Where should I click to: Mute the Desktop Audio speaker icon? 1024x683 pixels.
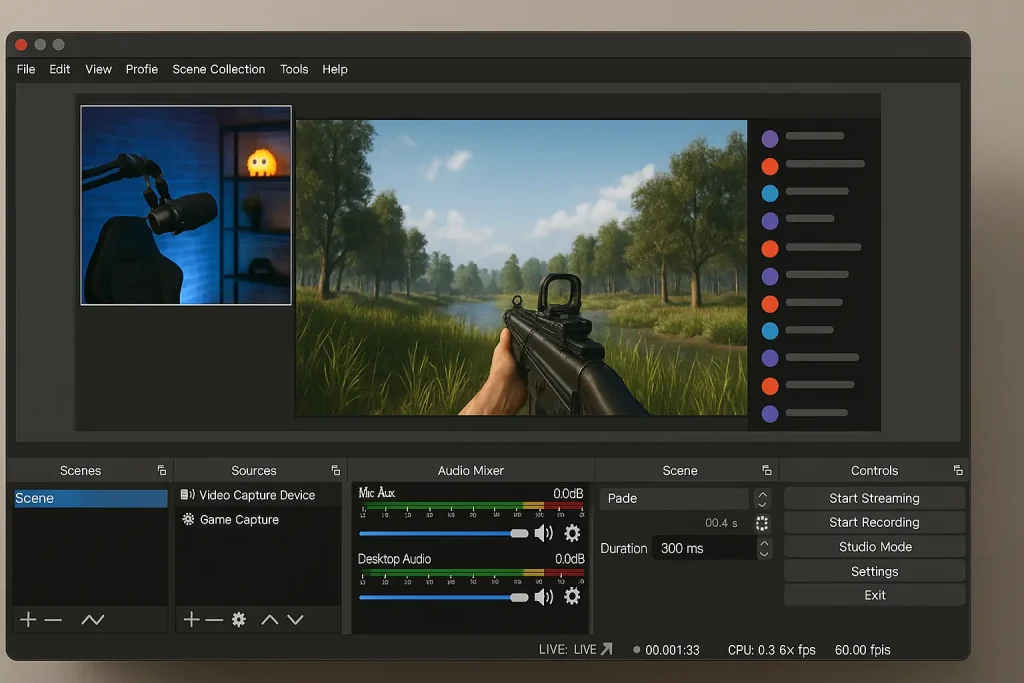543,597
